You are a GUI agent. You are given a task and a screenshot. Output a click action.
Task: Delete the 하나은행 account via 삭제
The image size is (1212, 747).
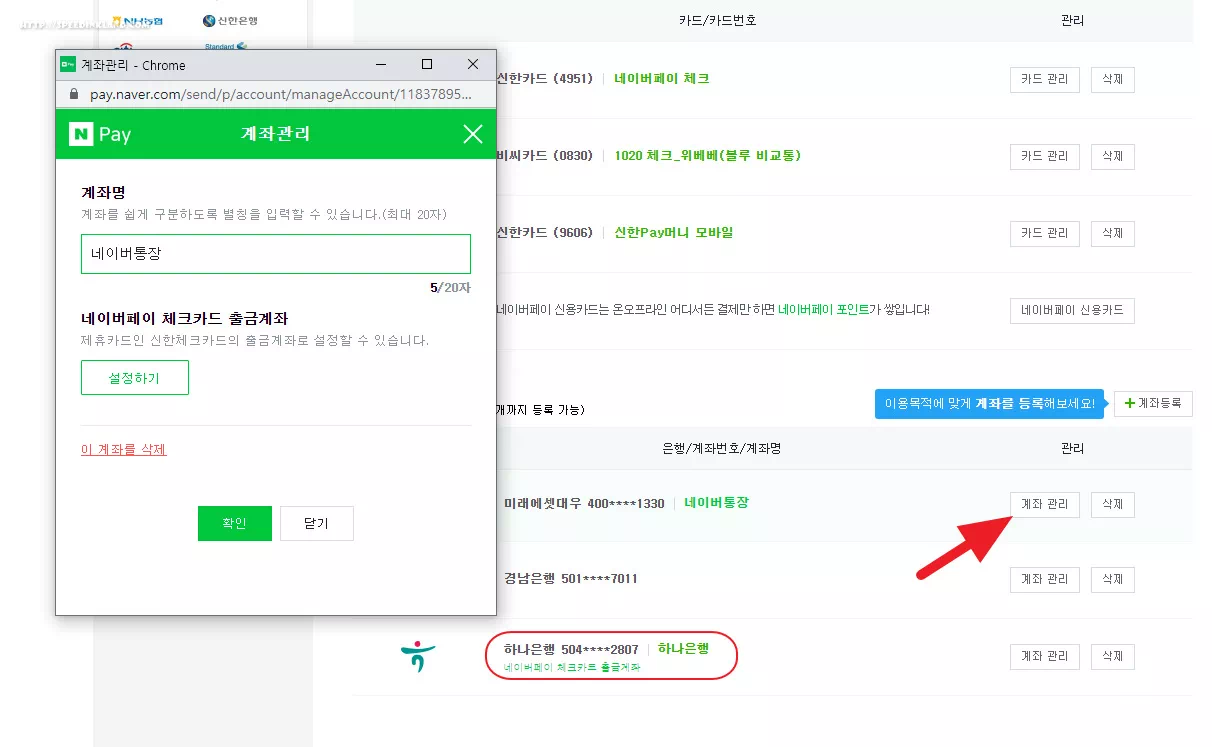point(1112,656)
